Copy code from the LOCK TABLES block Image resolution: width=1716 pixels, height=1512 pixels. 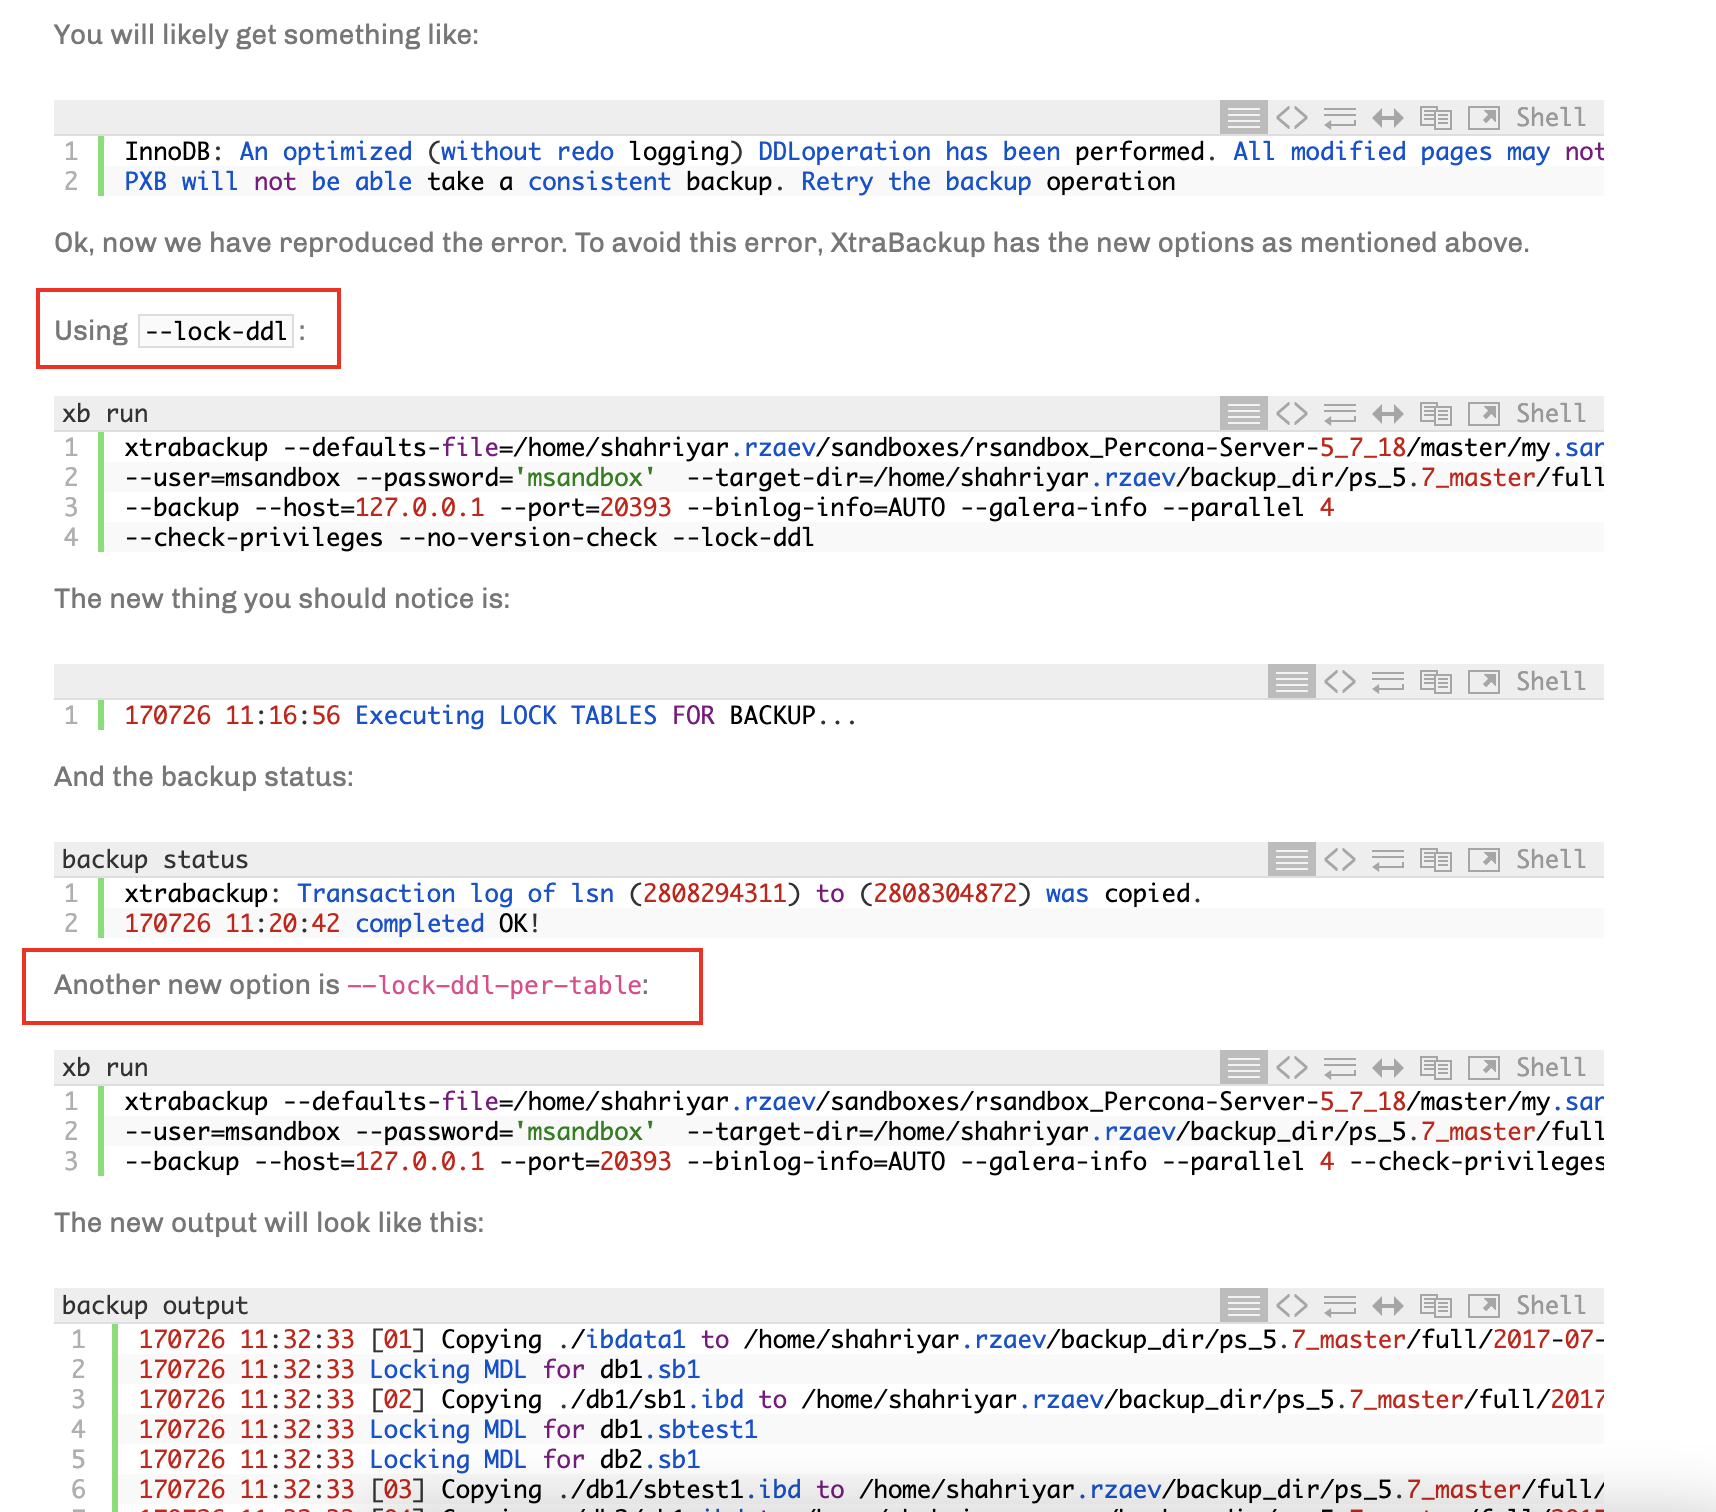click(x=1436, y=682)
